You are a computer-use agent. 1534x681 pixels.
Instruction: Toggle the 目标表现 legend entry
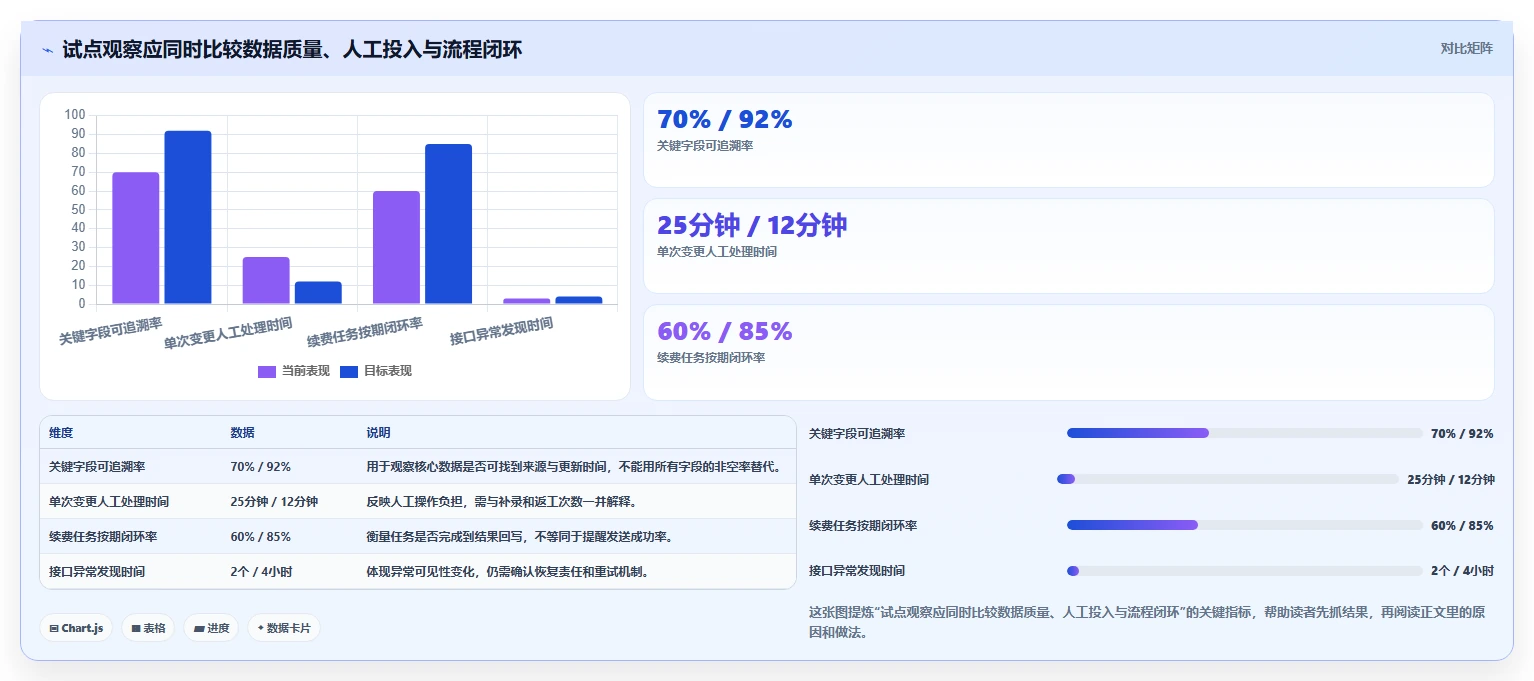coord(376,371)
